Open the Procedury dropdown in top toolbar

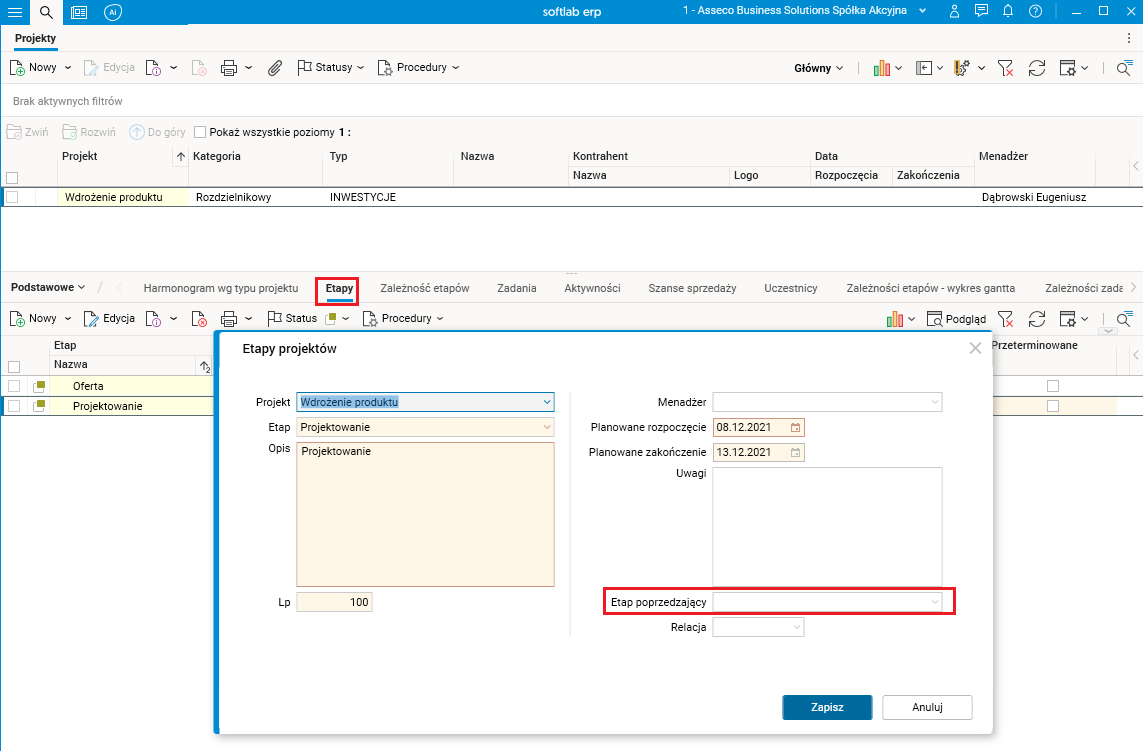point(418,67)
